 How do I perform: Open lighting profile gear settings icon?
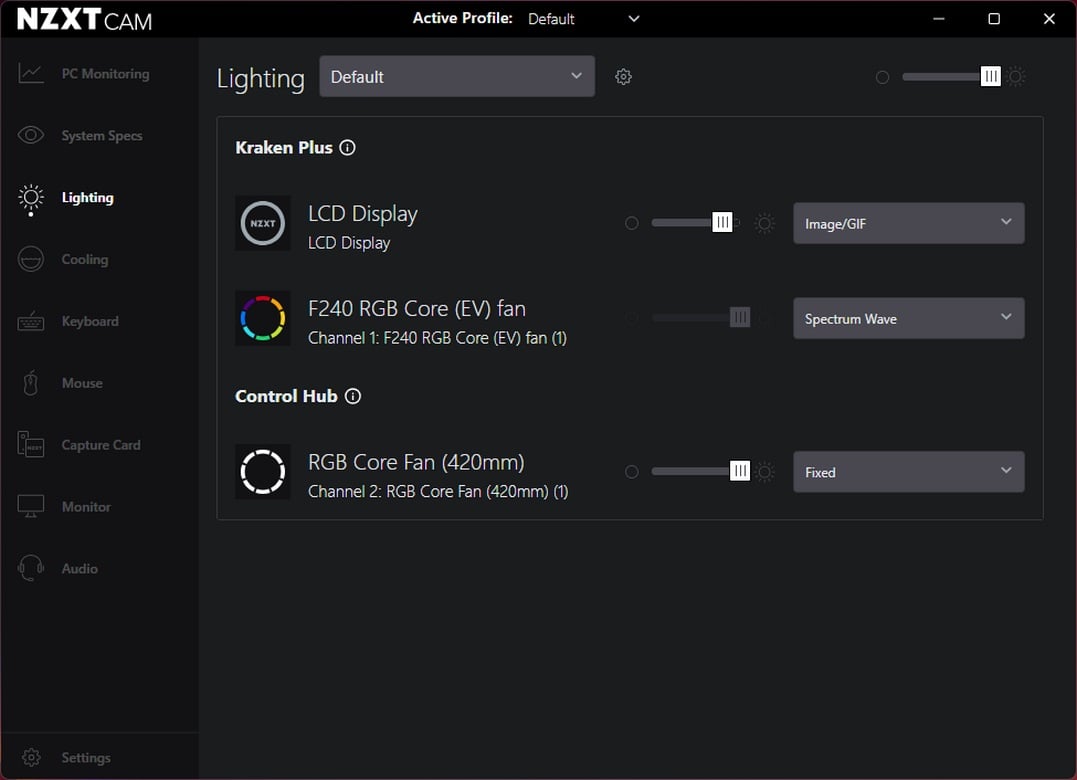point(623,77)
